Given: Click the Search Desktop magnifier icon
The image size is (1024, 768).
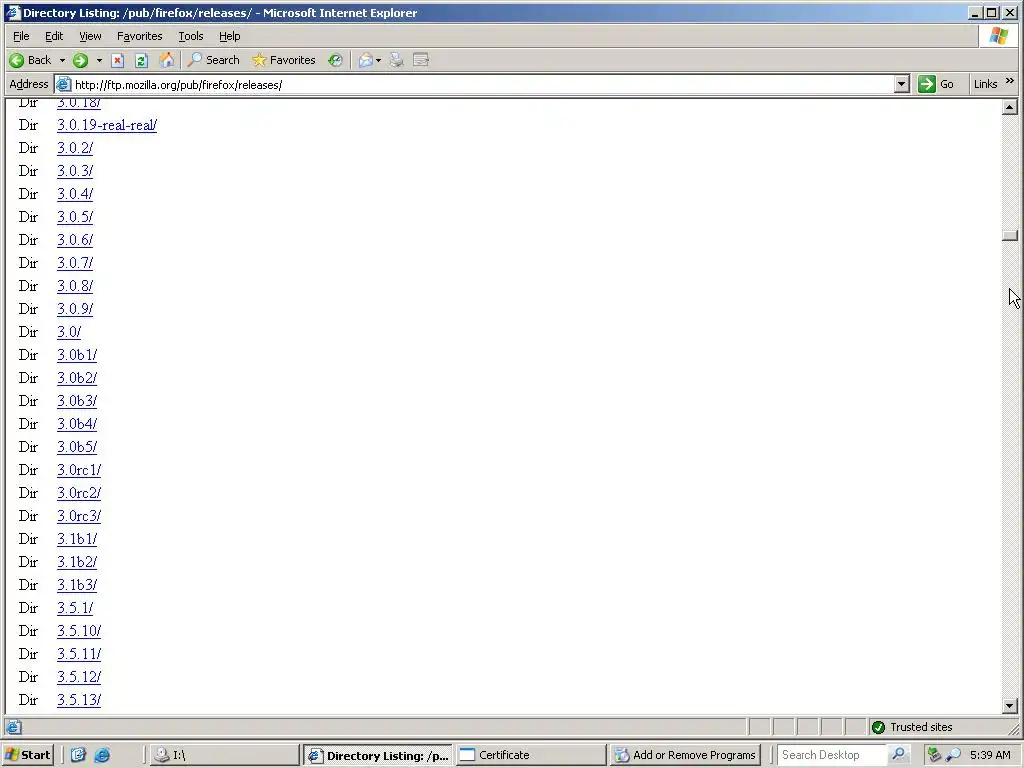Looking at the screenshot, I should click(899, 755).
